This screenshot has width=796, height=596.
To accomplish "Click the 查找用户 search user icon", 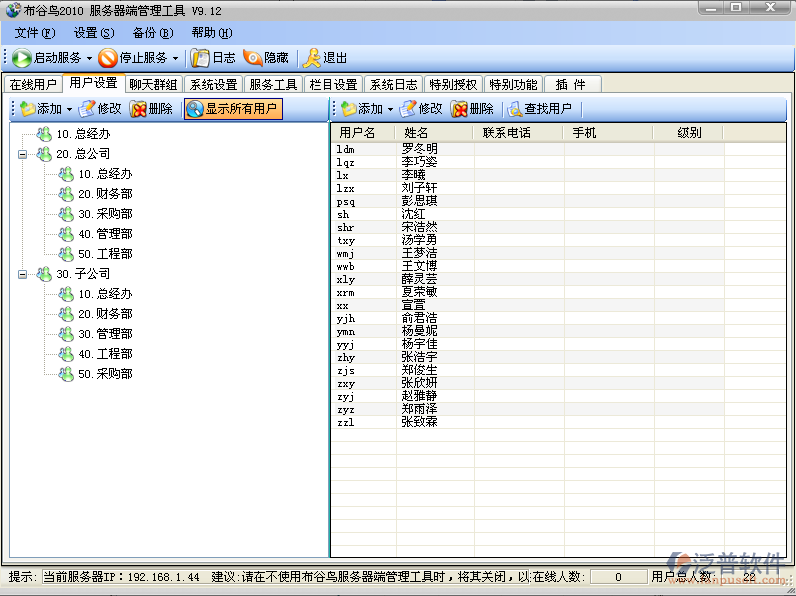I will point(515,109).
